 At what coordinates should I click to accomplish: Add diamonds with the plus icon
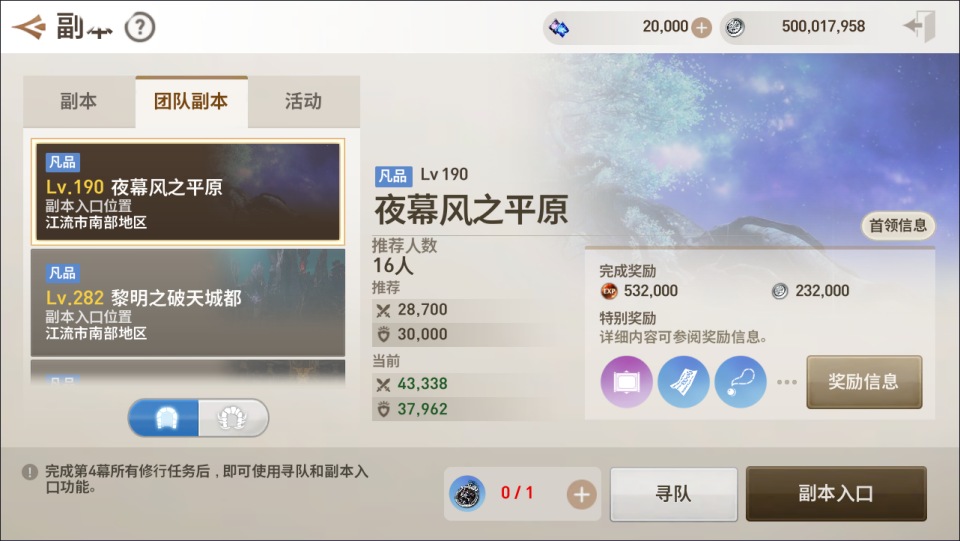[x=702, y=28]
